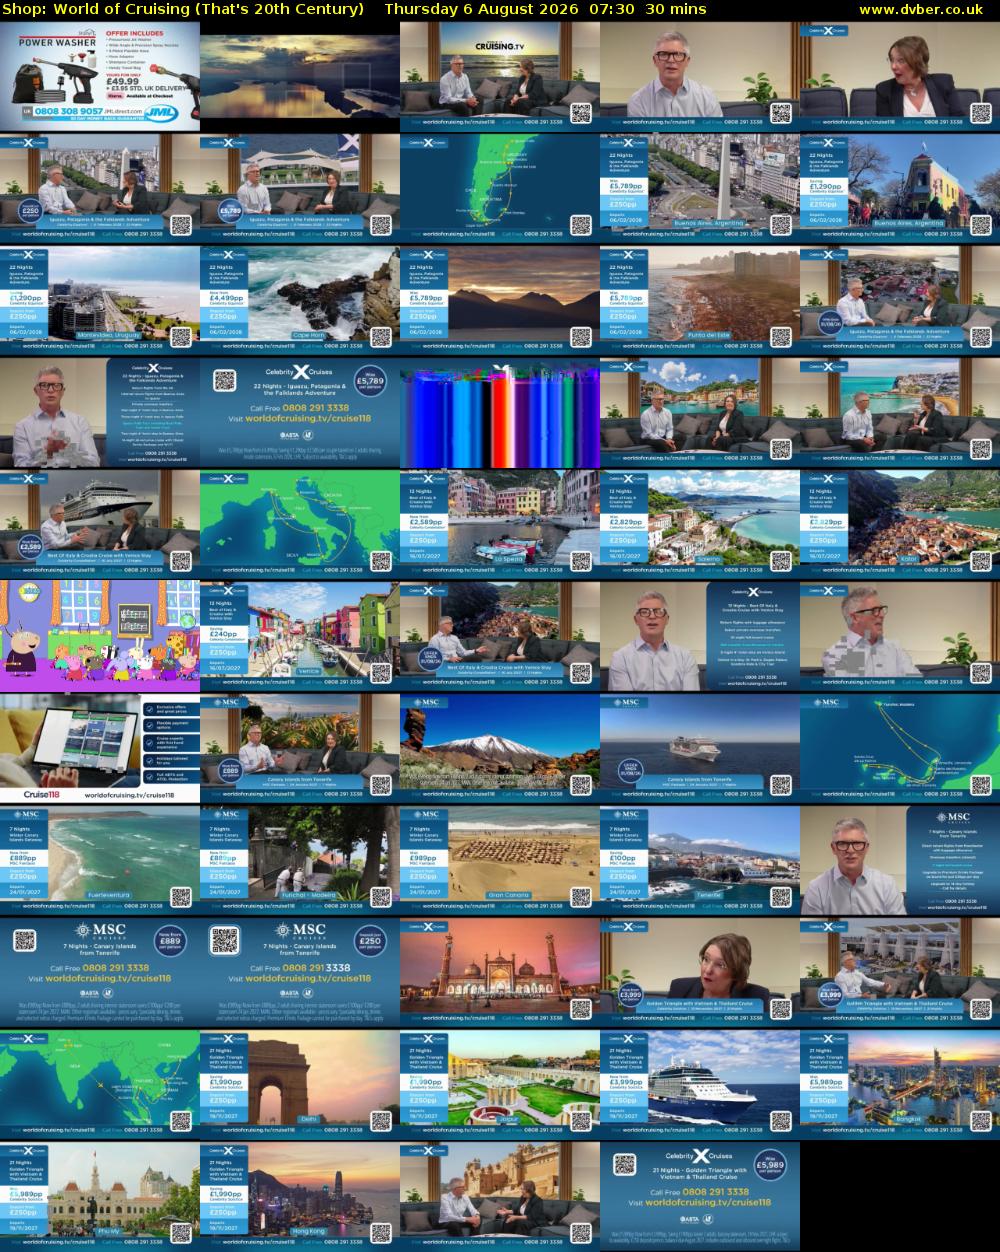Open the Tenerife town with volcano thumbnail
This screenshot has width=1000, height=1252.
click(700, 861)
